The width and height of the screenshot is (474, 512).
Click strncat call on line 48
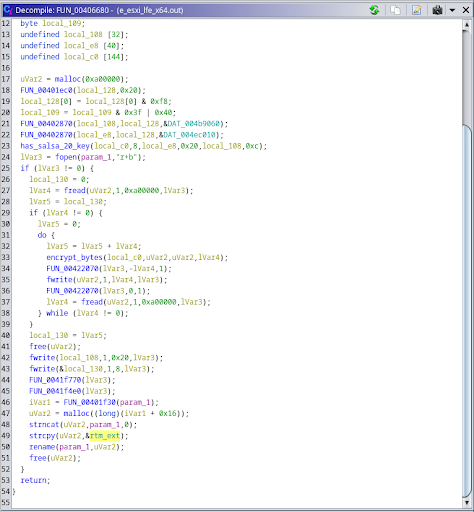tap(44, 425)
